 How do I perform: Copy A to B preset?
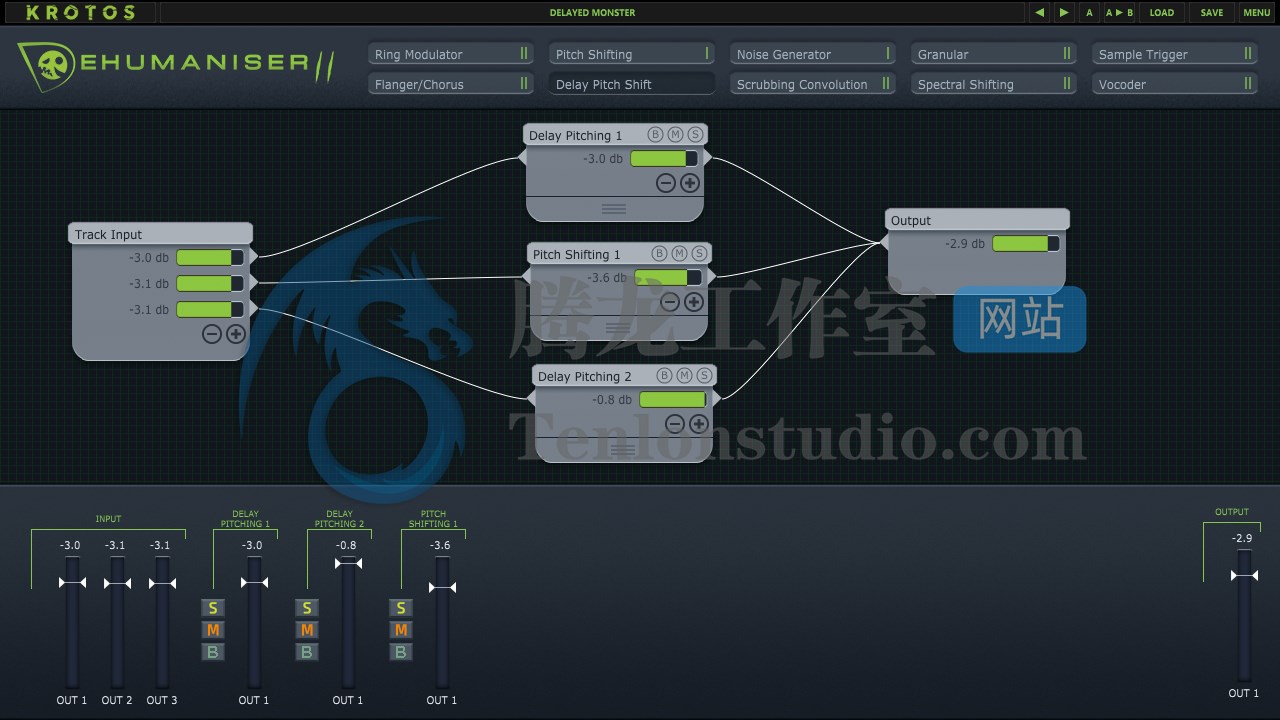pyautogui.click(x=1119, y=13)
